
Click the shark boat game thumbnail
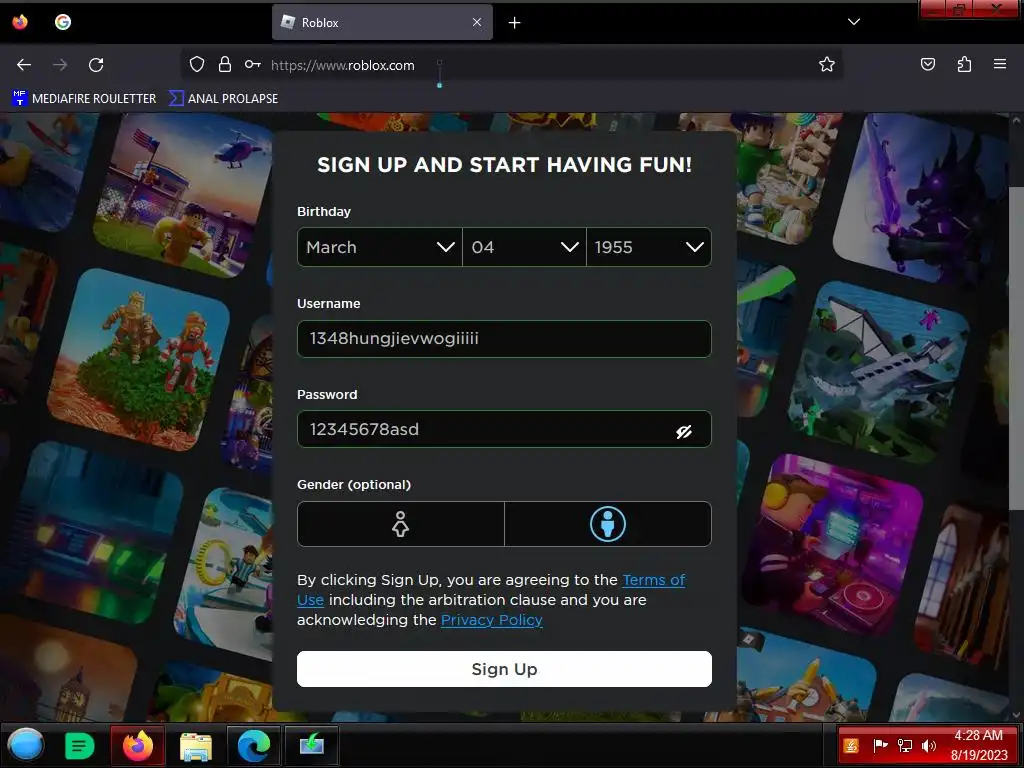(879, 372)
